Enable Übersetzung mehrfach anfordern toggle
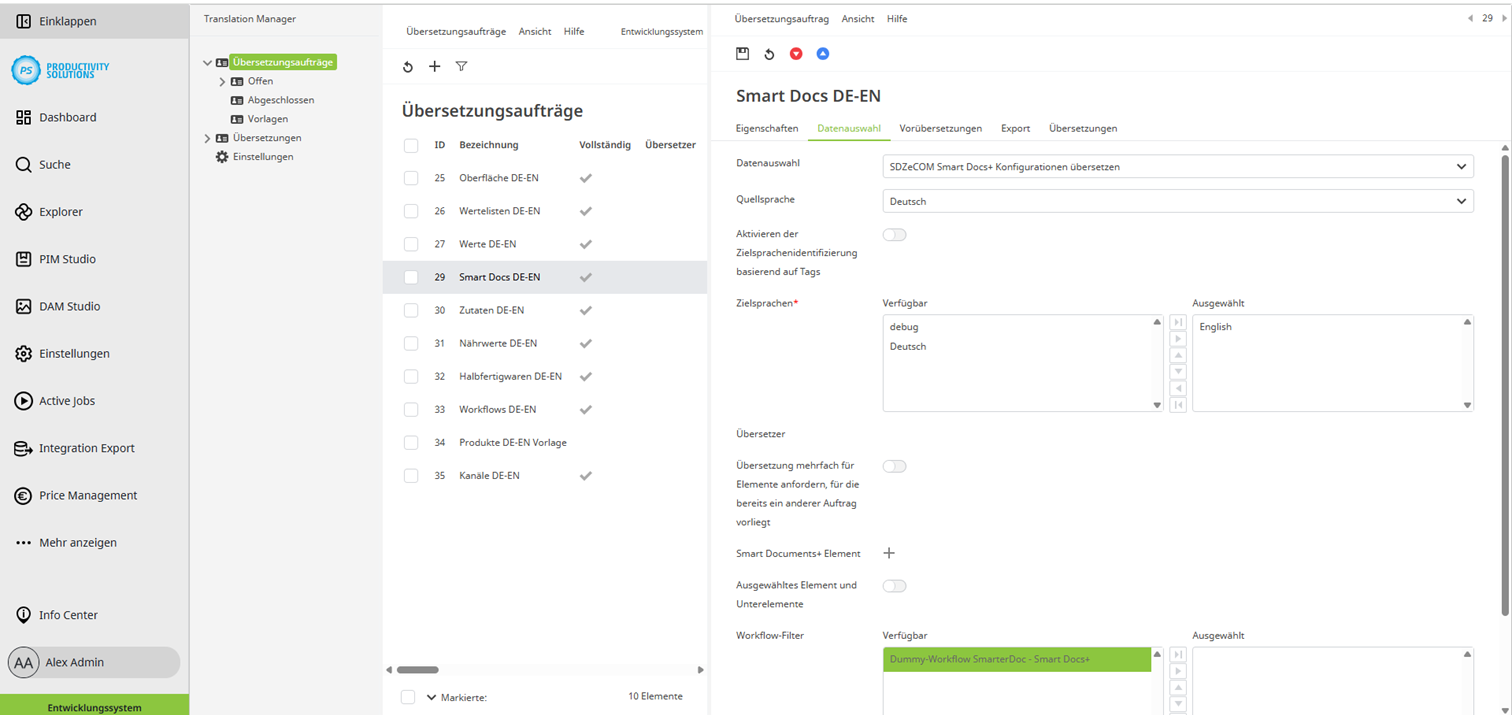 (x=895, y=466)
